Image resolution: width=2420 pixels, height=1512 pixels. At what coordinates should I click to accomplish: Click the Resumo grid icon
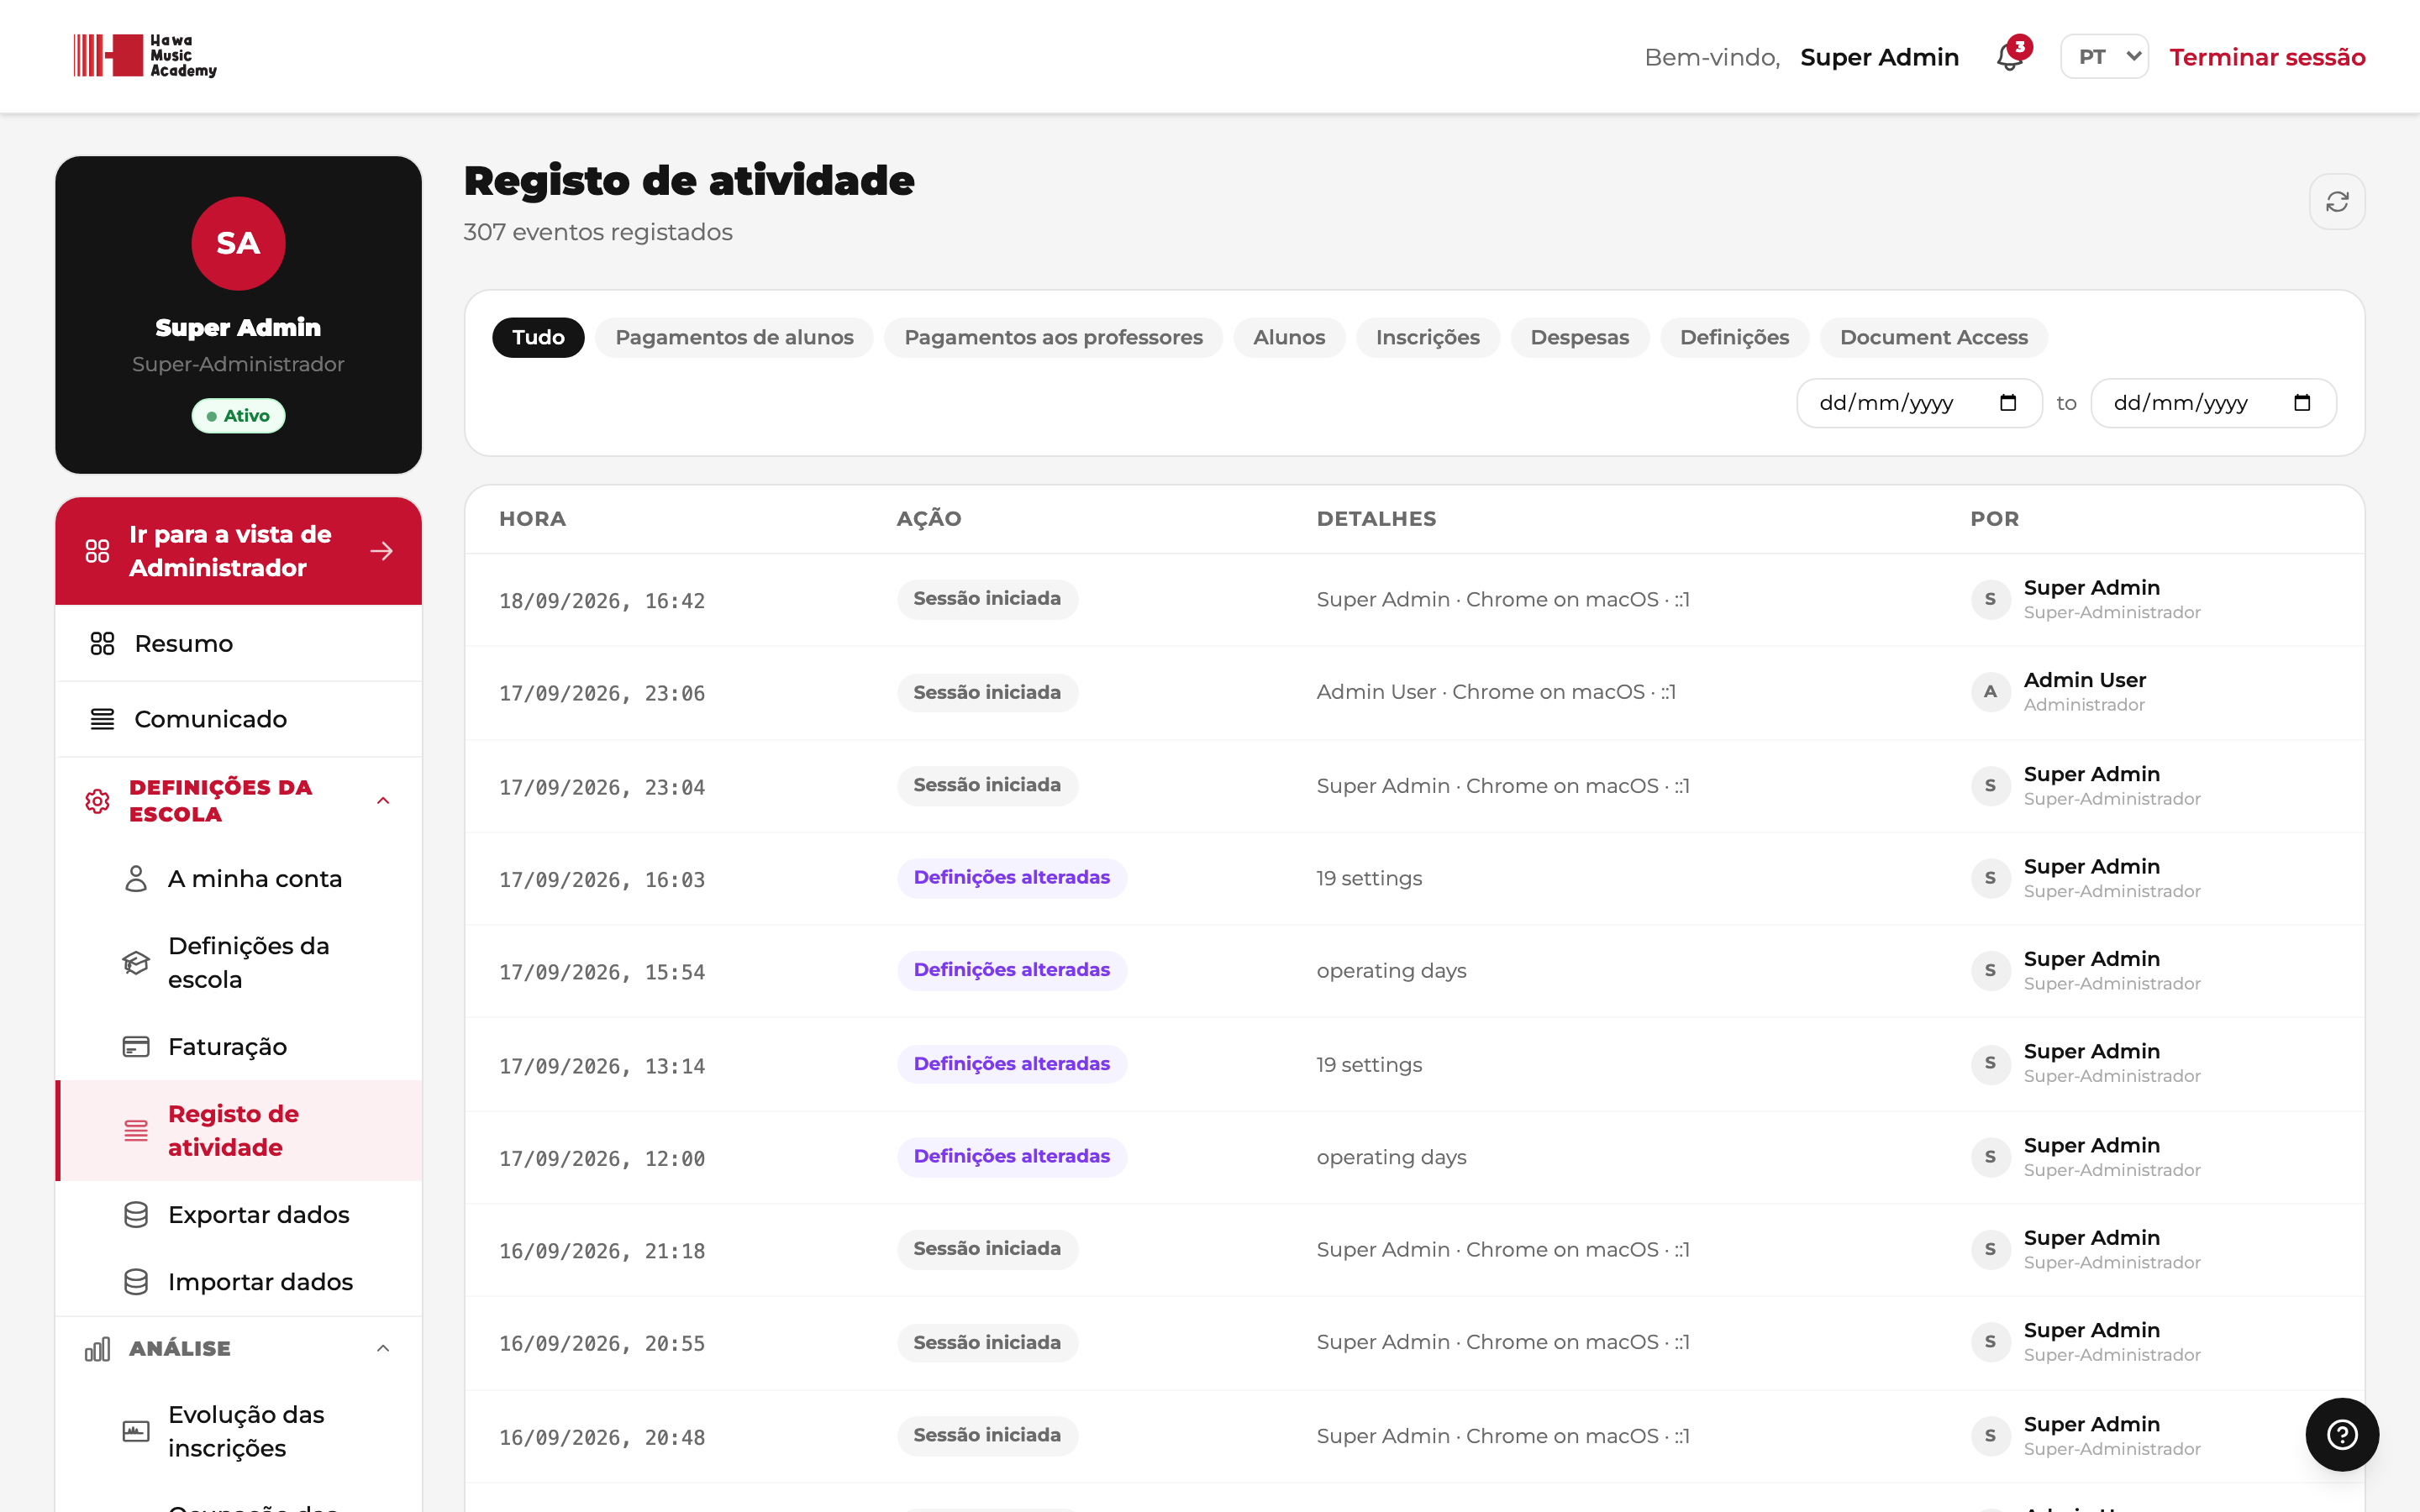click(102, 643)
